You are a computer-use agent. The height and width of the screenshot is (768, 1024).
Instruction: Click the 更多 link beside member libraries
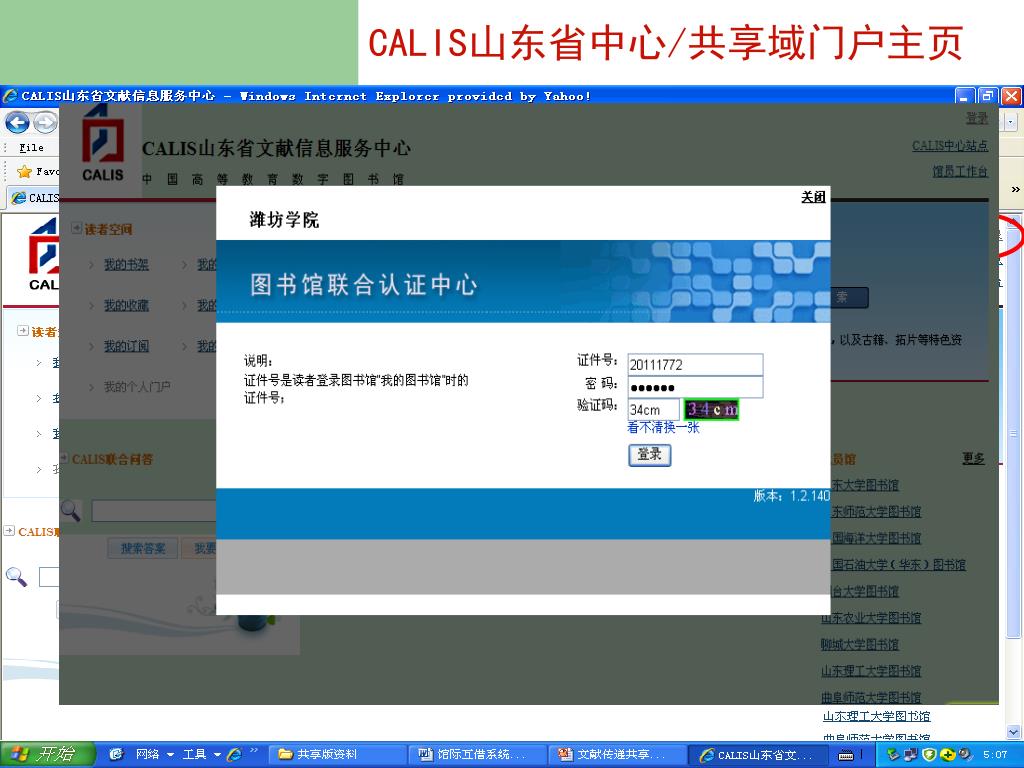973,458
